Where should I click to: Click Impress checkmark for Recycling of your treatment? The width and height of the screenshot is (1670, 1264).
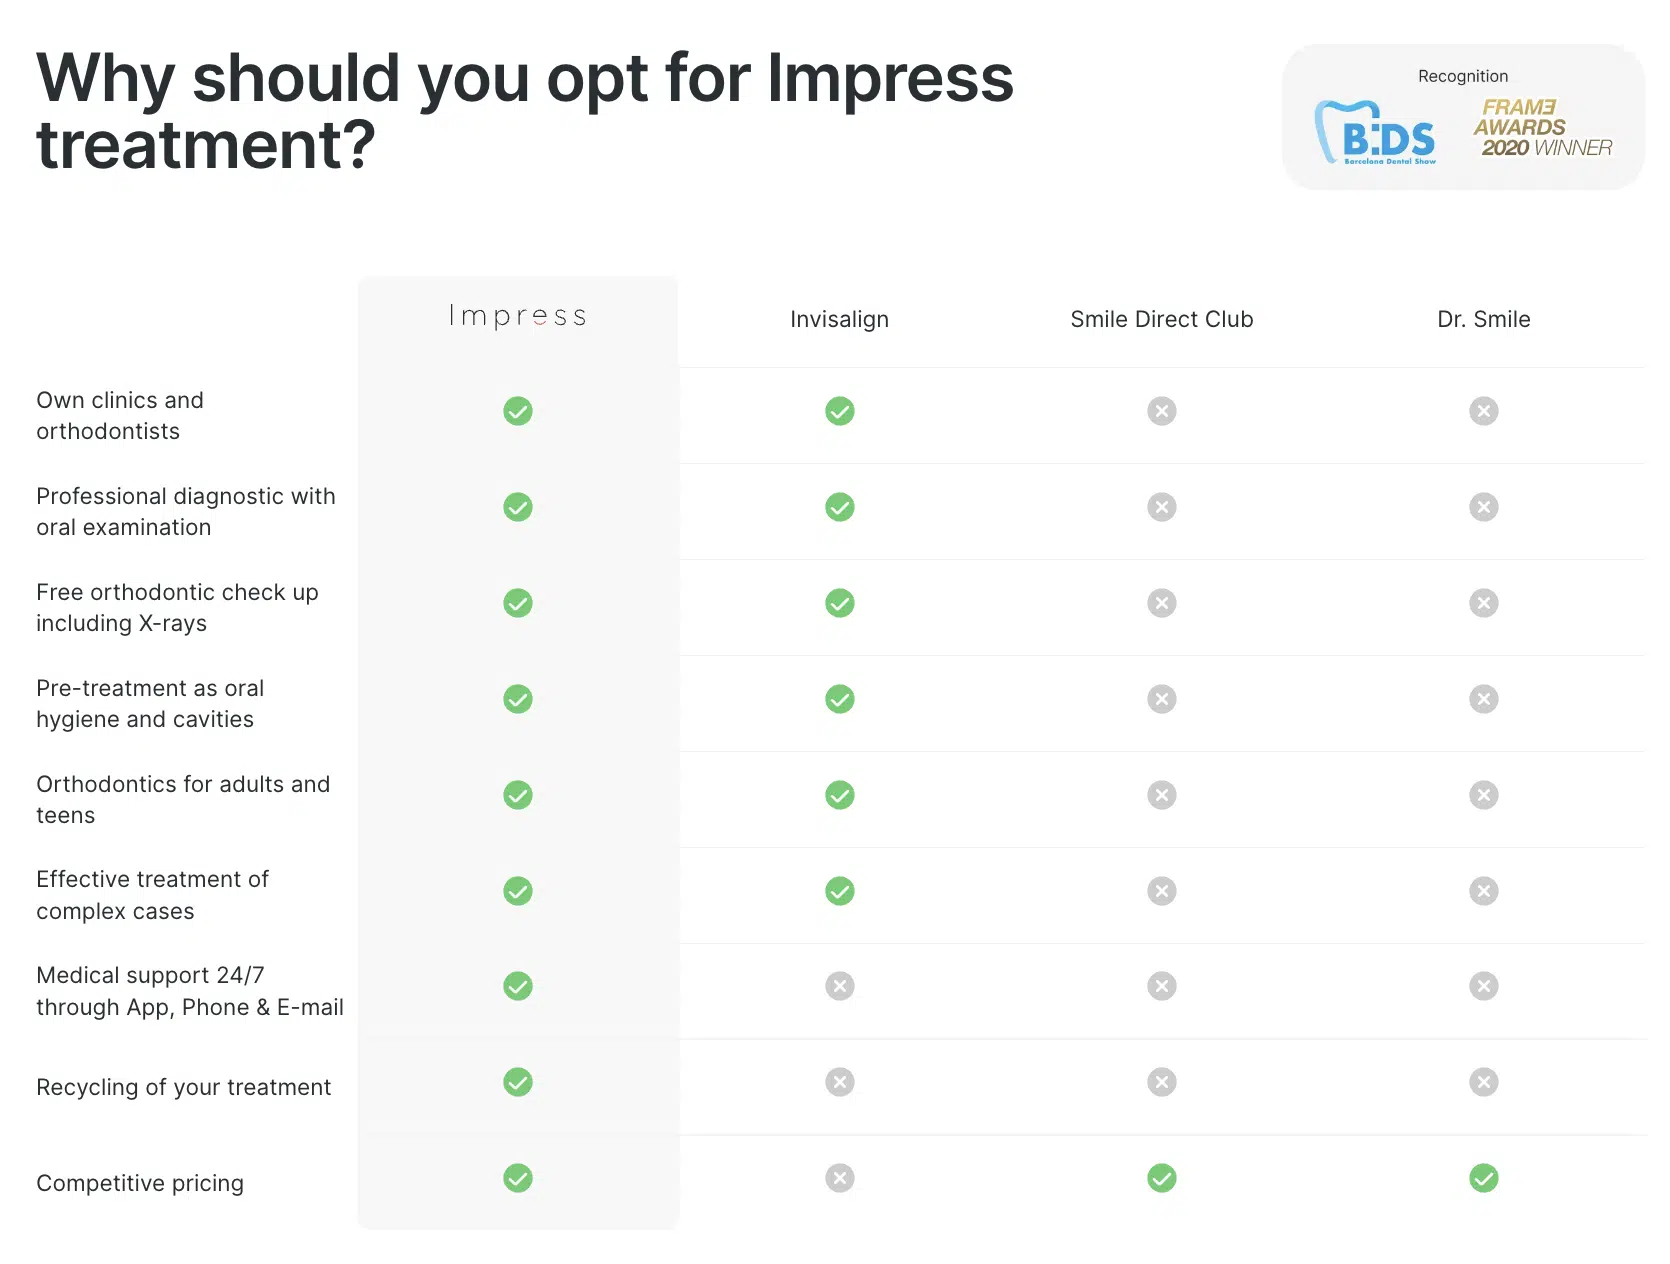[518, 1082]
